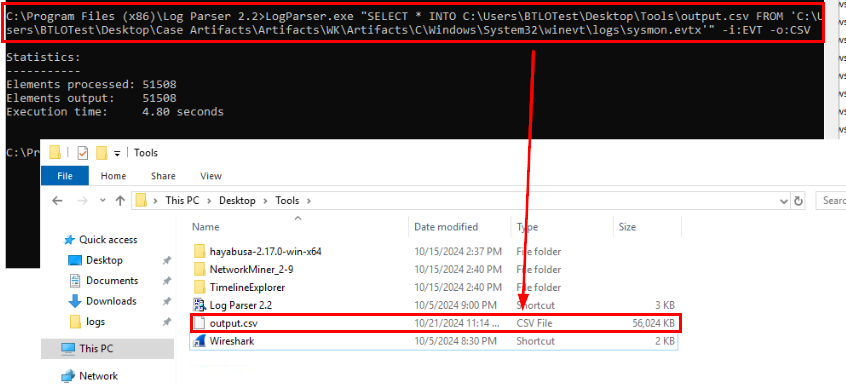The width and height of the screenshot is (846, 384).
Task: Sort by Date modified column header
Action: [x=446, y=227]
